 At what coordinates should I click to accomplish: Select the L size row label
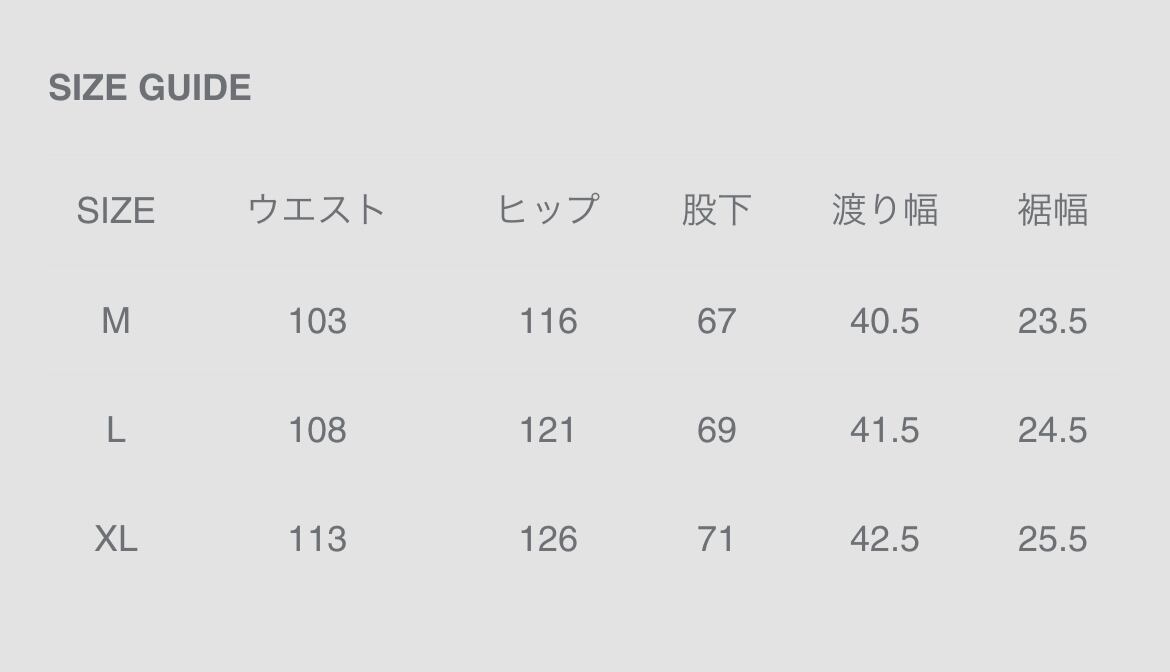pyautogui.click(x=116, y=430)
